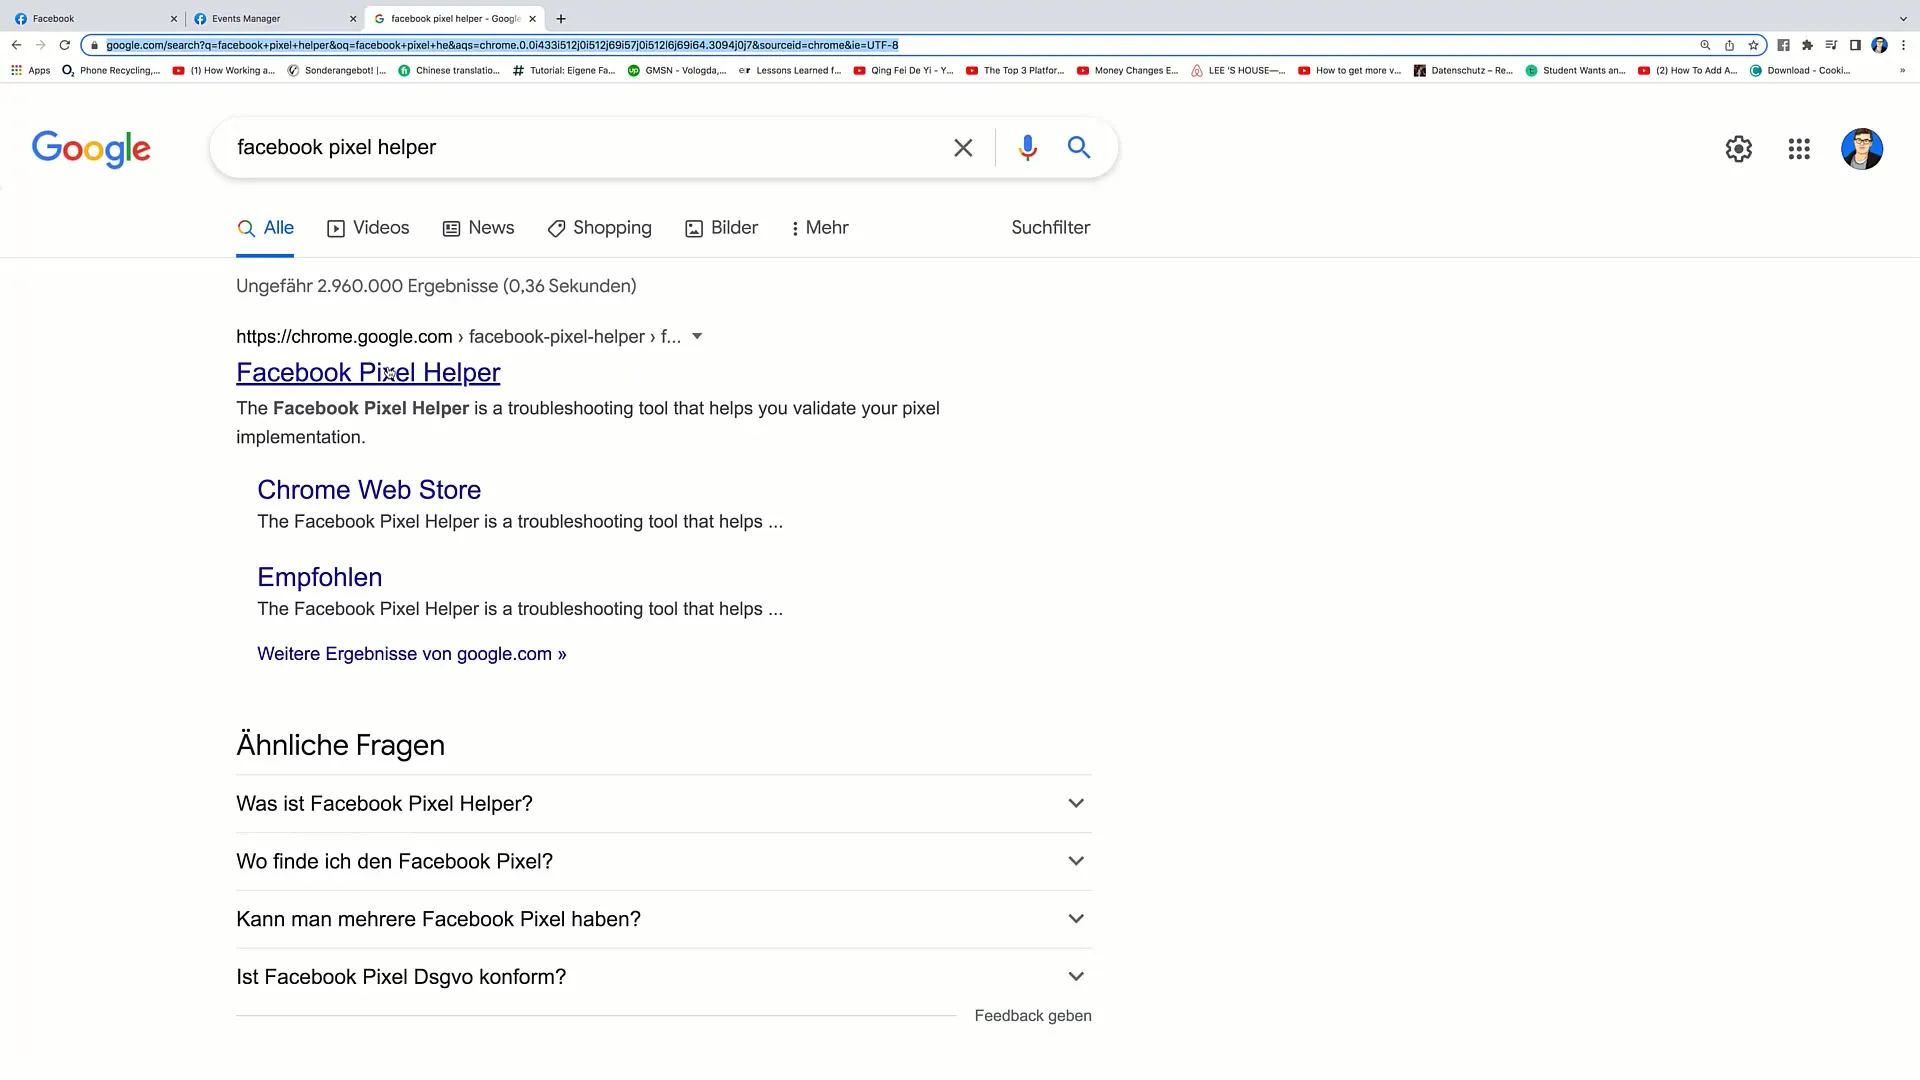1920x1080 pixels.
Task: Open the Google account avatar
Action: tap(1862, 149)
